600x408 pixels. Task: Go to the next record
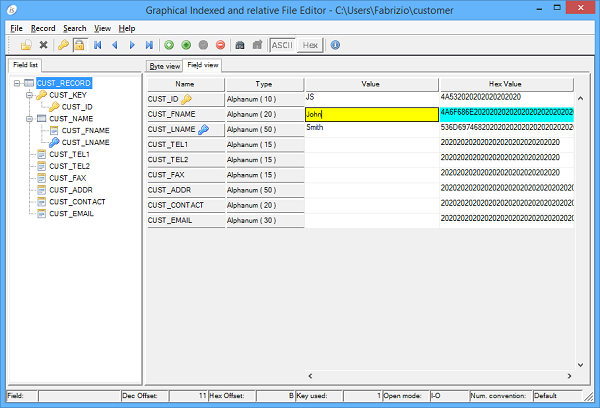click(x=132, y=45)
